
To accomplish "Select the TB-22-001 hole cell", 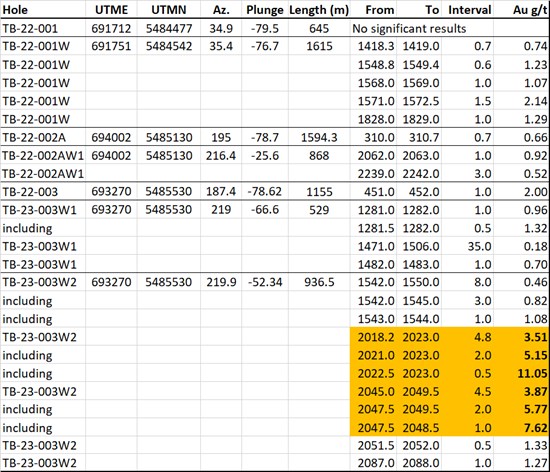I will pyautogui.click(x=30, y=28).
